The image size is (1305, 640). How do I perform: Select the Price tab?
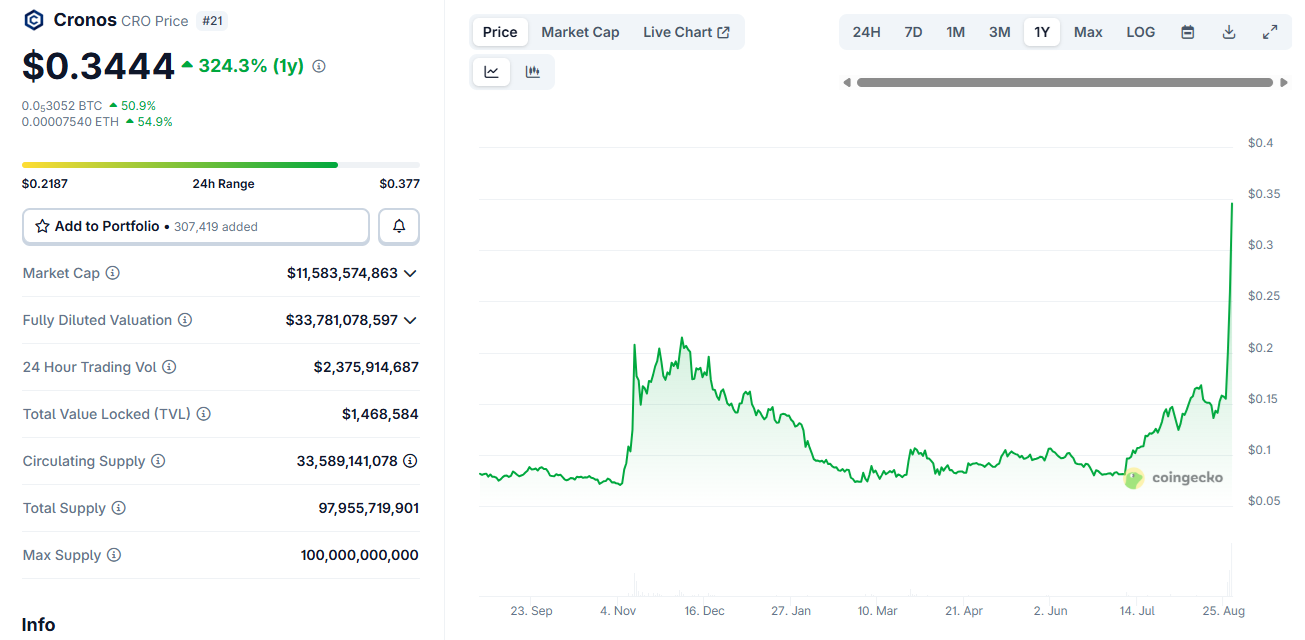pos(500,32)
